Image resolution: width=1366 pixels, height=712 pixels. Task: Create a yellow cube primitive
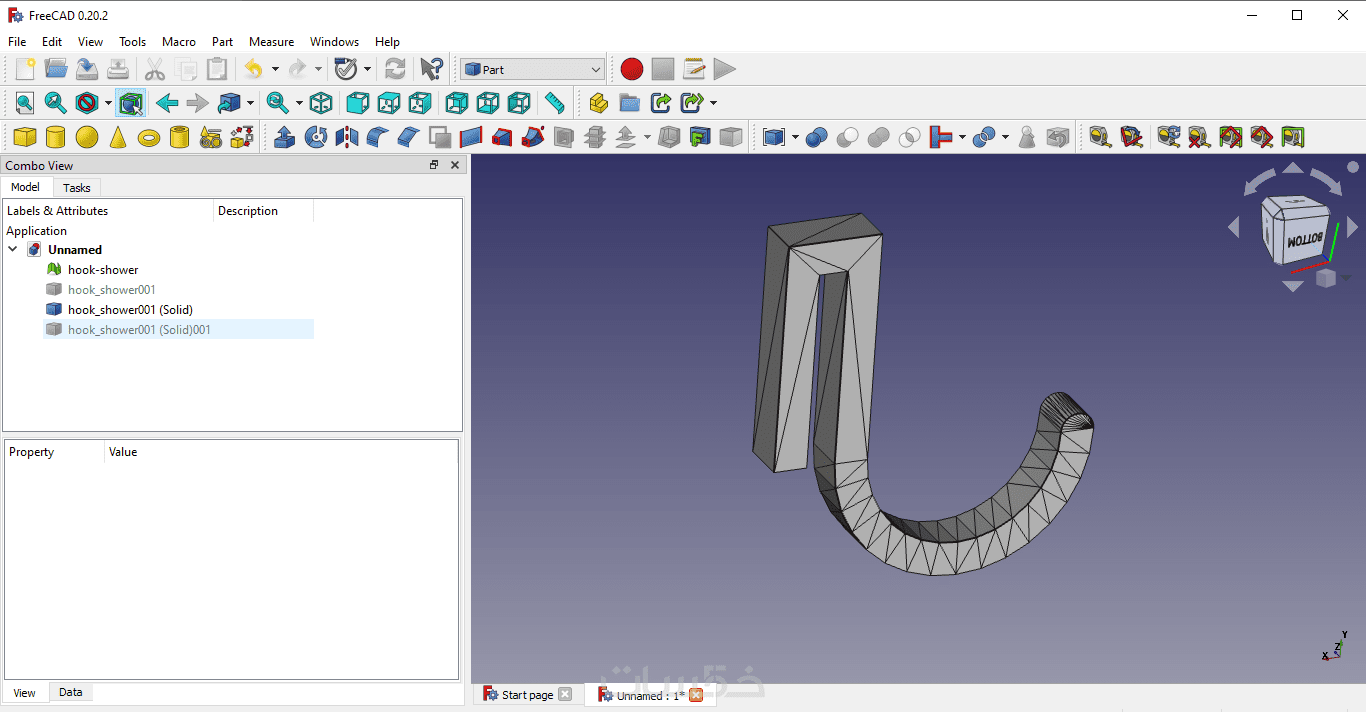(x=25, y=137)
